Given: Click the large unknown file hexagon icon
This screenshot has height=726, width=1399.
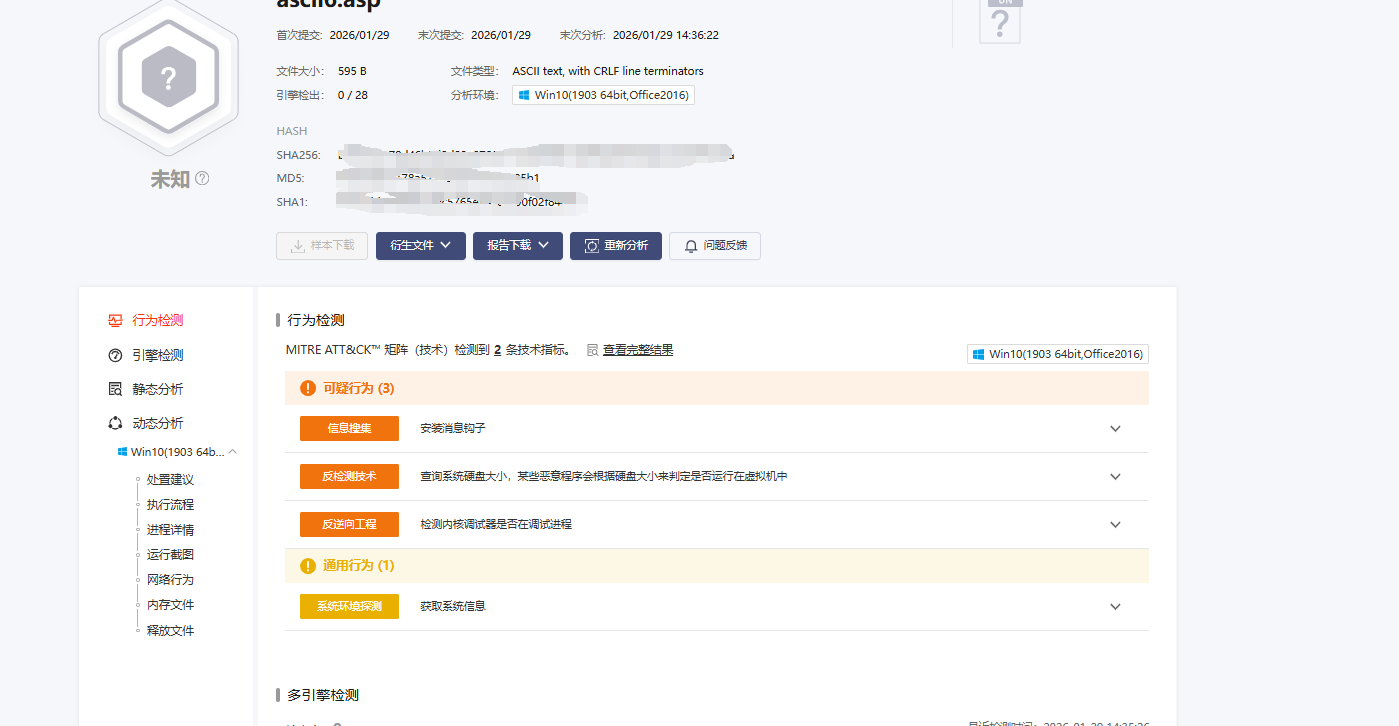Looking at the screenshot, I should [x=168, y=78].
